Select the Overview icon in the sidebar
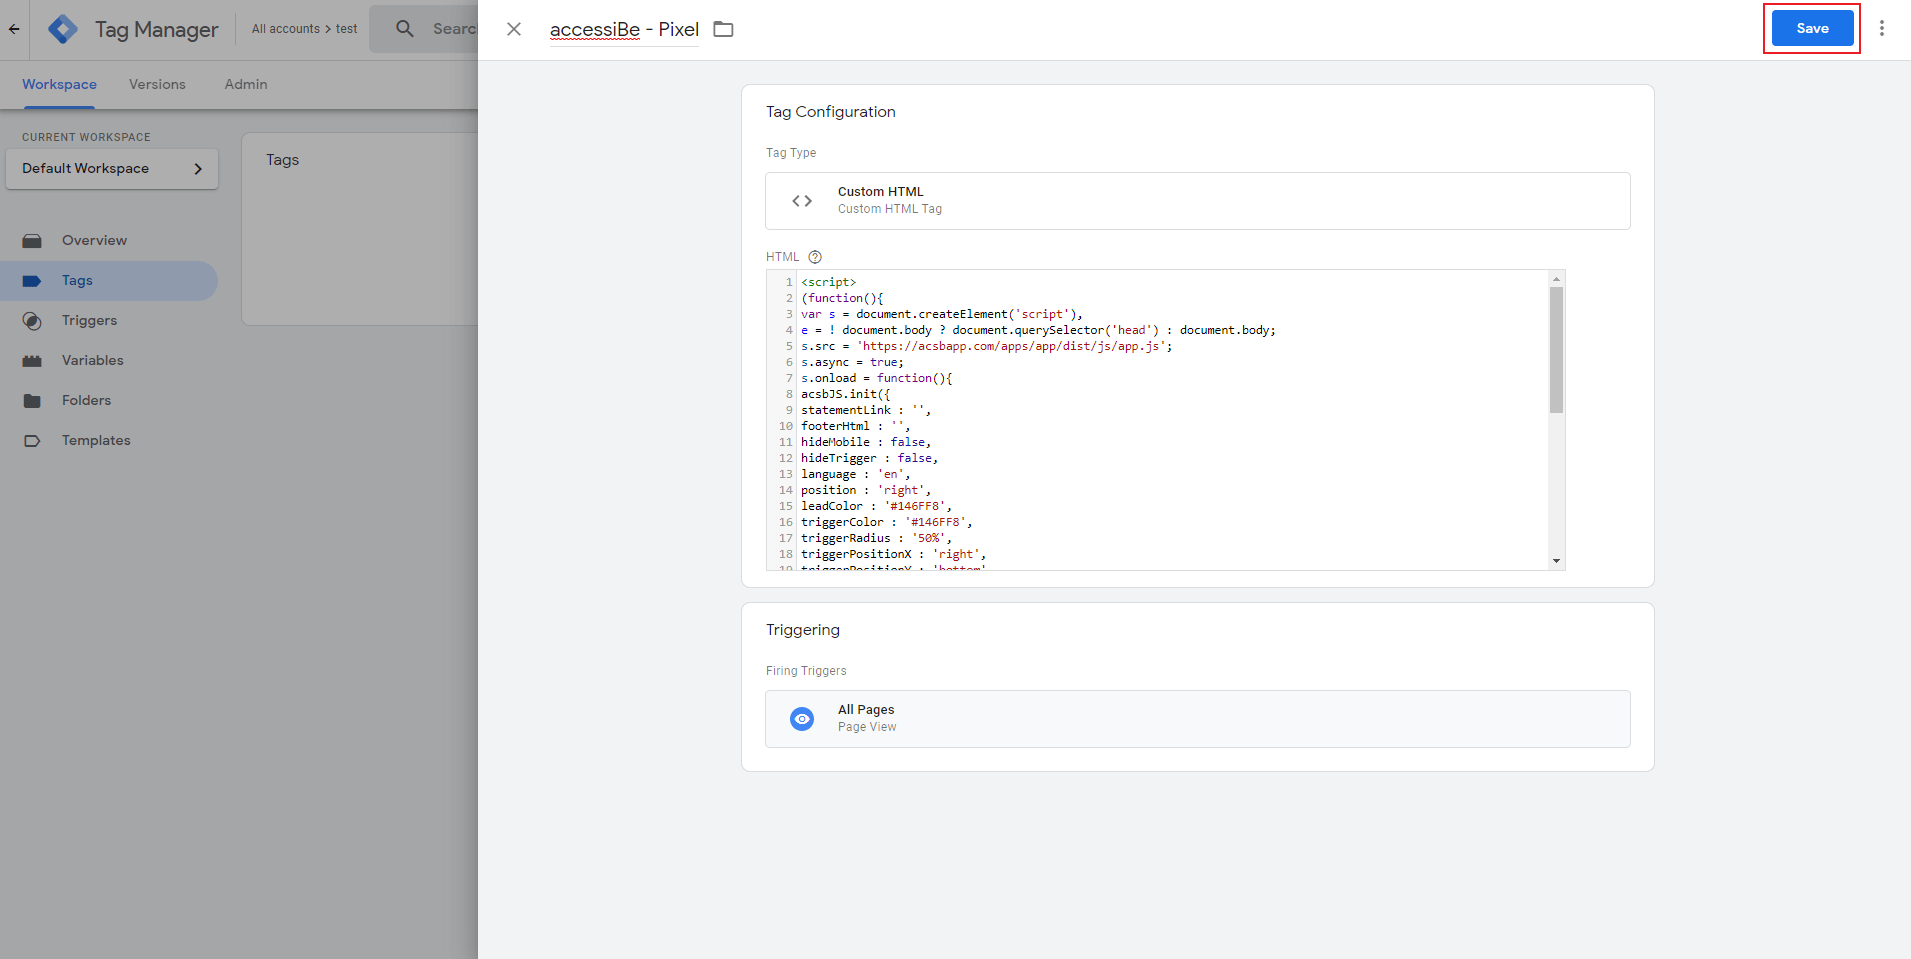Screen dimensions: 1911x959 click(x=32, y=240)
